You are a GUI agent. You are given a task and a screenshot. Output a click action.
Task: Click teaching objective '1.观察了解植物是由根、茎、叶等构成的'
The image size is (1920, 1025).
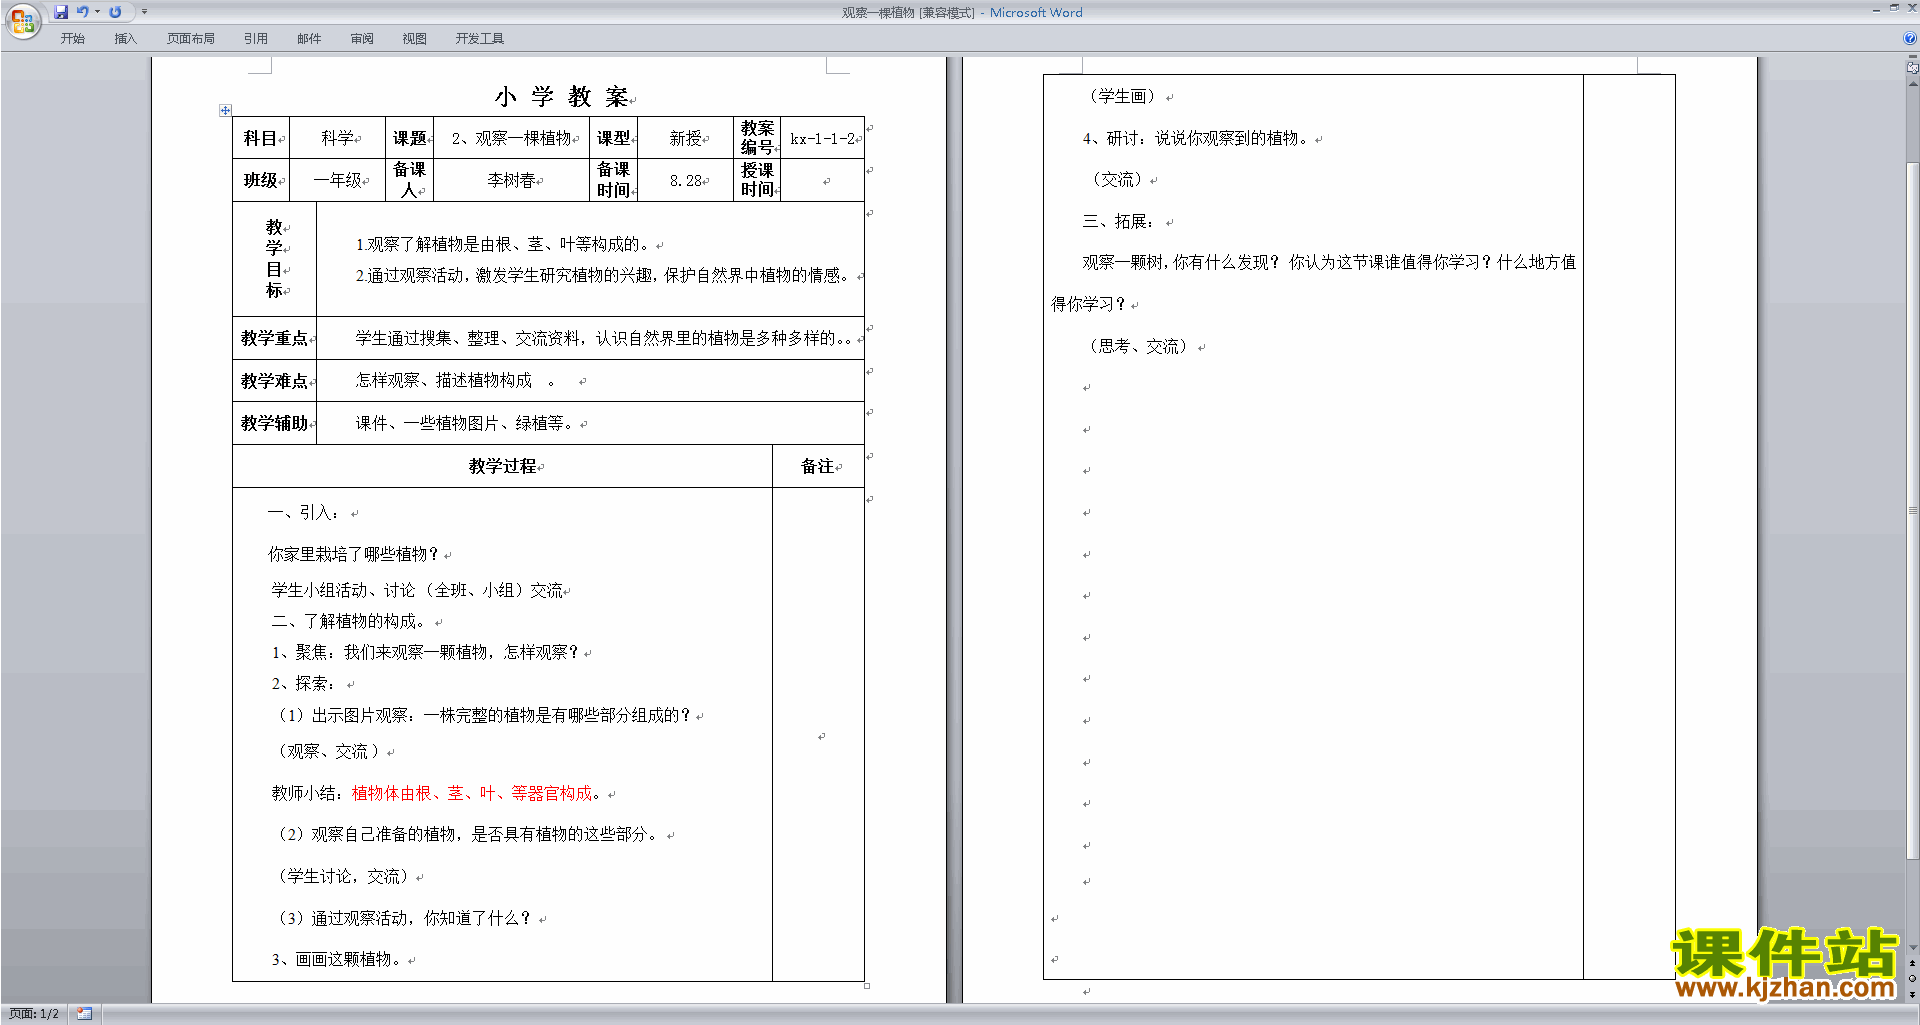pos(503,244)
